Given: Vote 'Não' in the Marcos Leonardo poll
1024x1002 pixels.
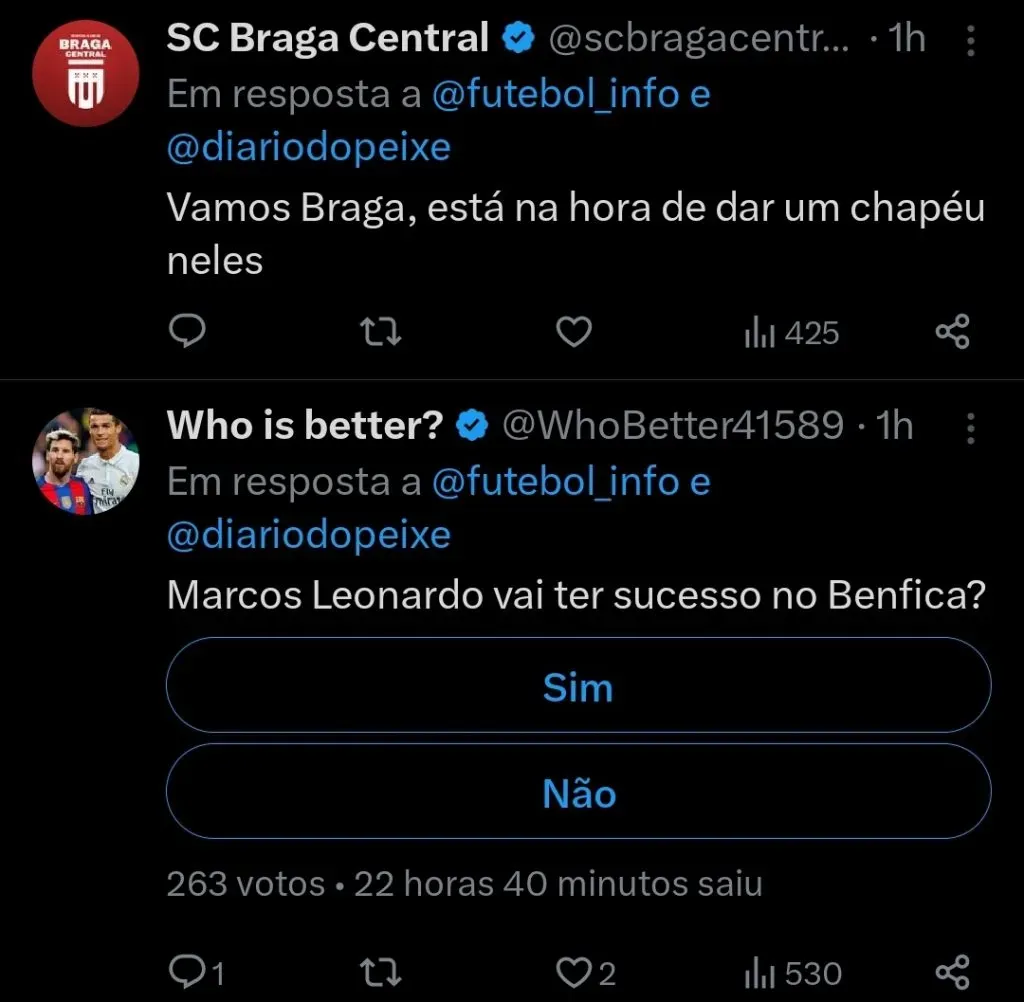Looking at the screenshot, I should pos(578,793).
